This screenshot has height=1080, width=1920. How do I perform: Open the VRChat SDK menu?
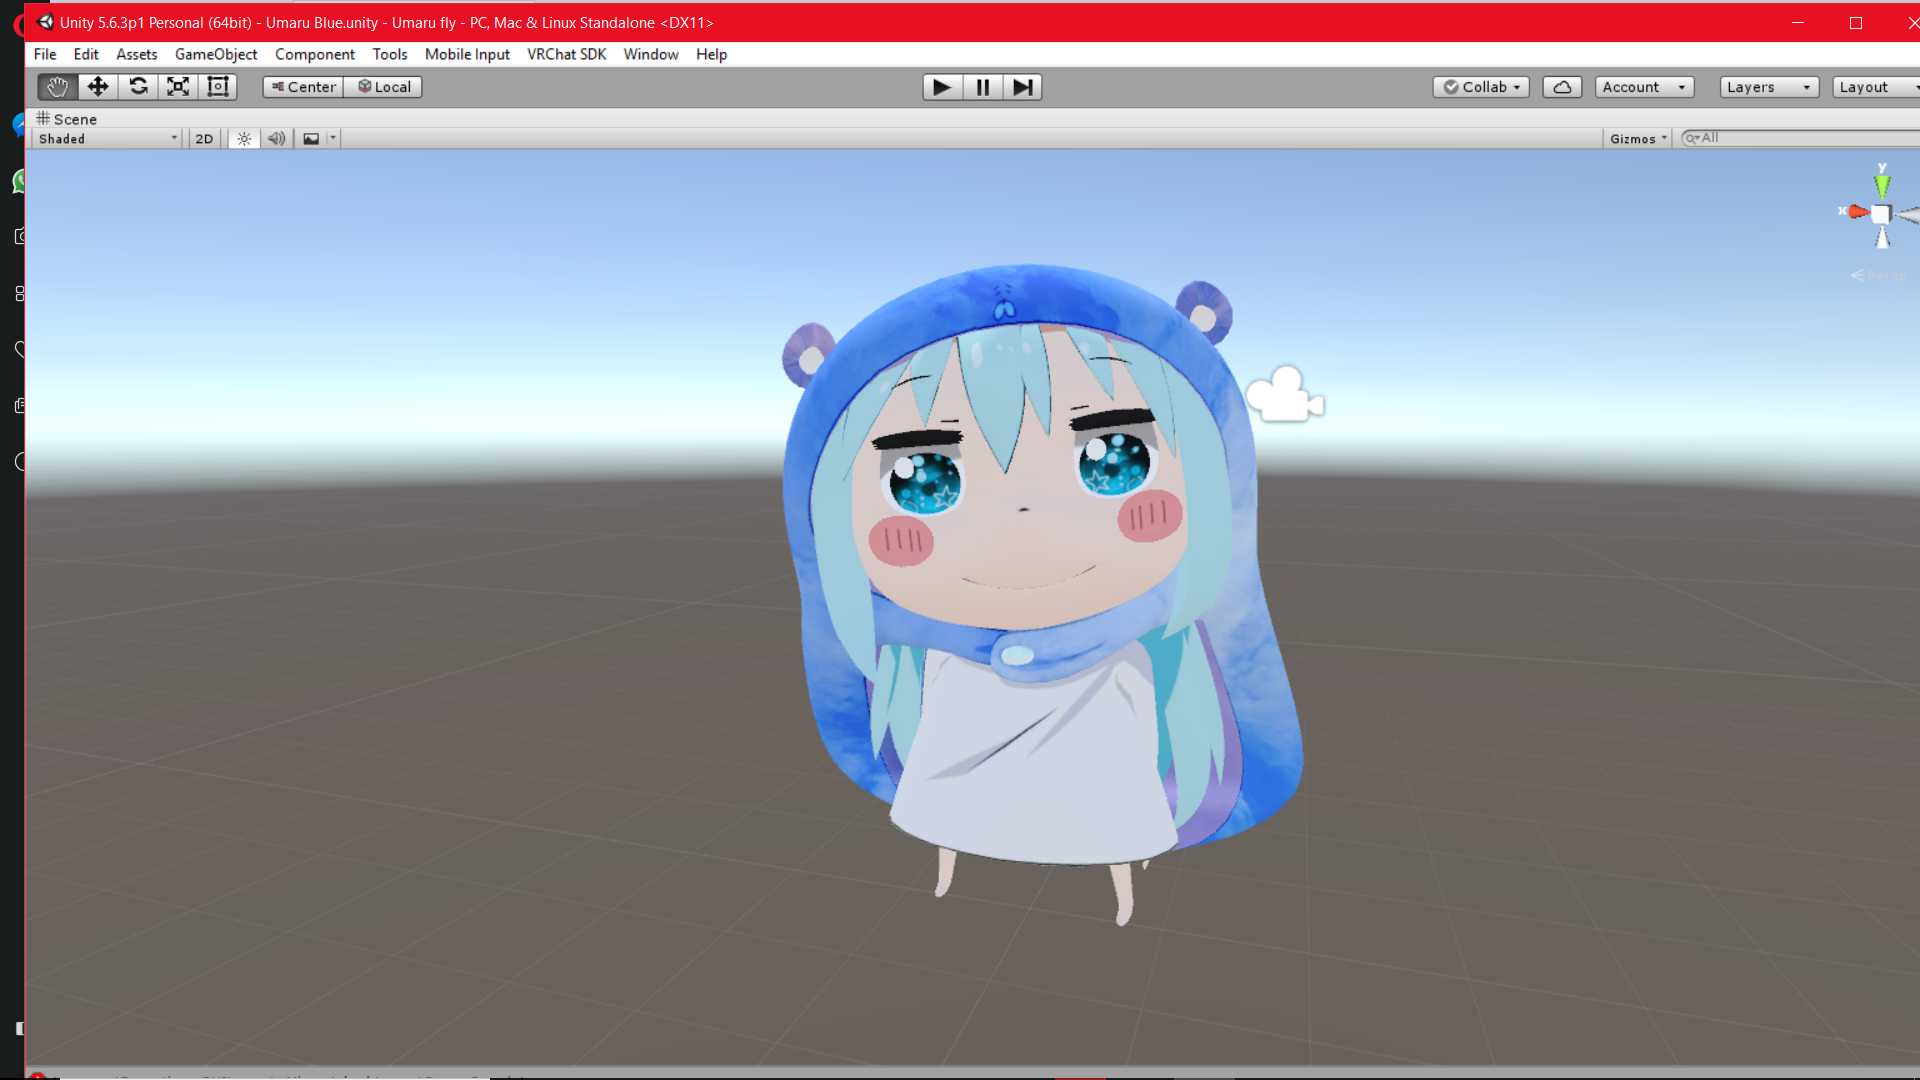pos(566,54)
